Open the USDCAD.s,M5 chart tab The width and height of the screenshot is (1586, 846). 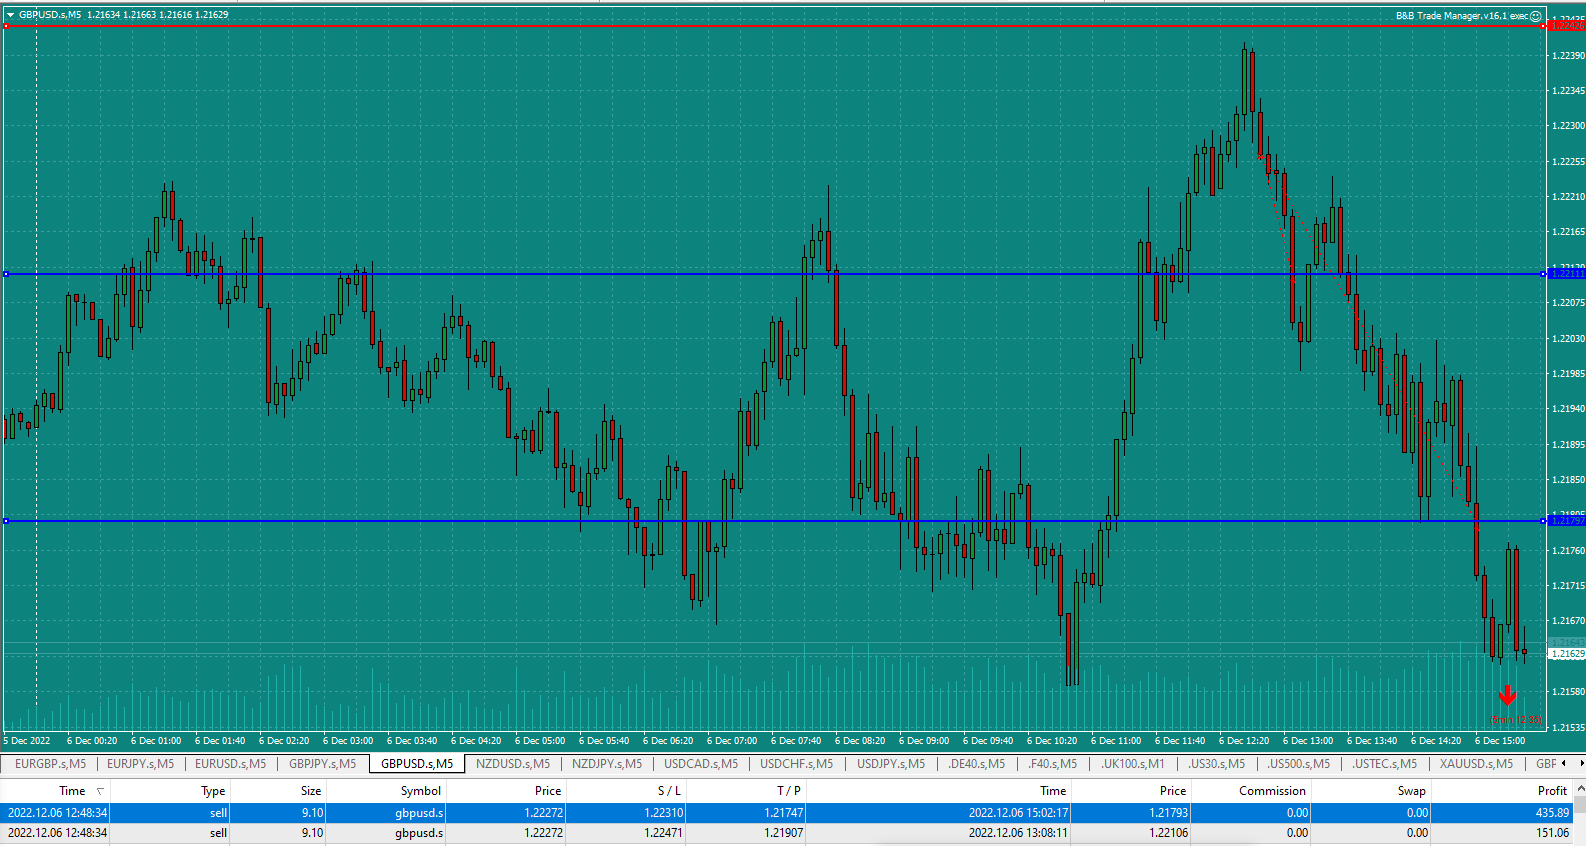point(701,764)
